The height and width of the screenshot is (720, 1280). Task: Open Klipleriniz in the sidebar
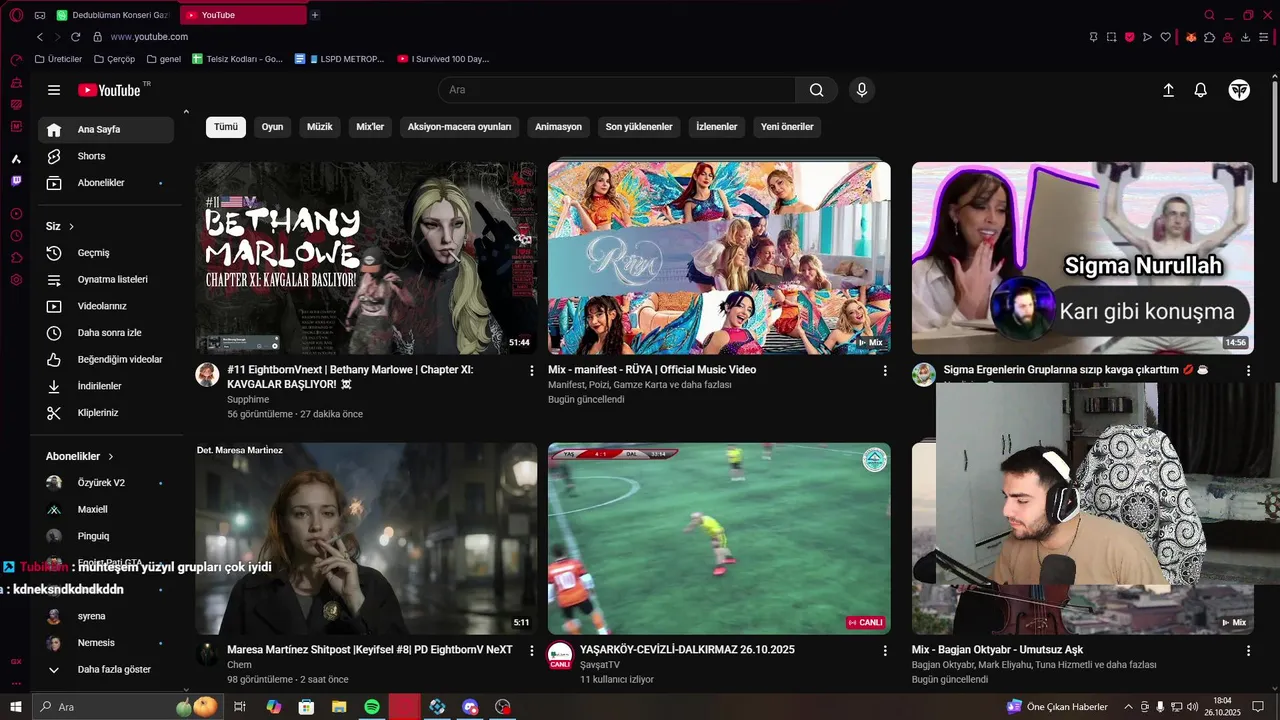[106, 413]
